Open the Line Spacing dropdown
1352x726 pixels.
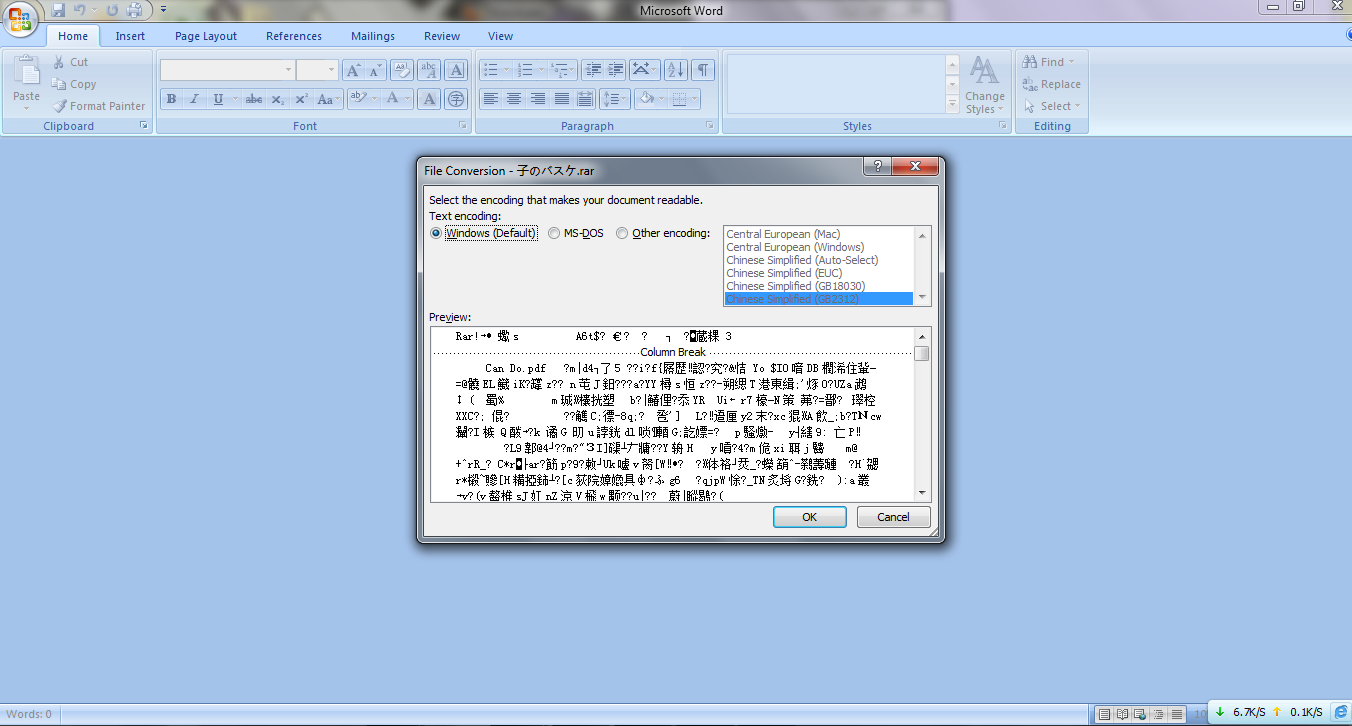pyautogui.click(x=614, y=99)
